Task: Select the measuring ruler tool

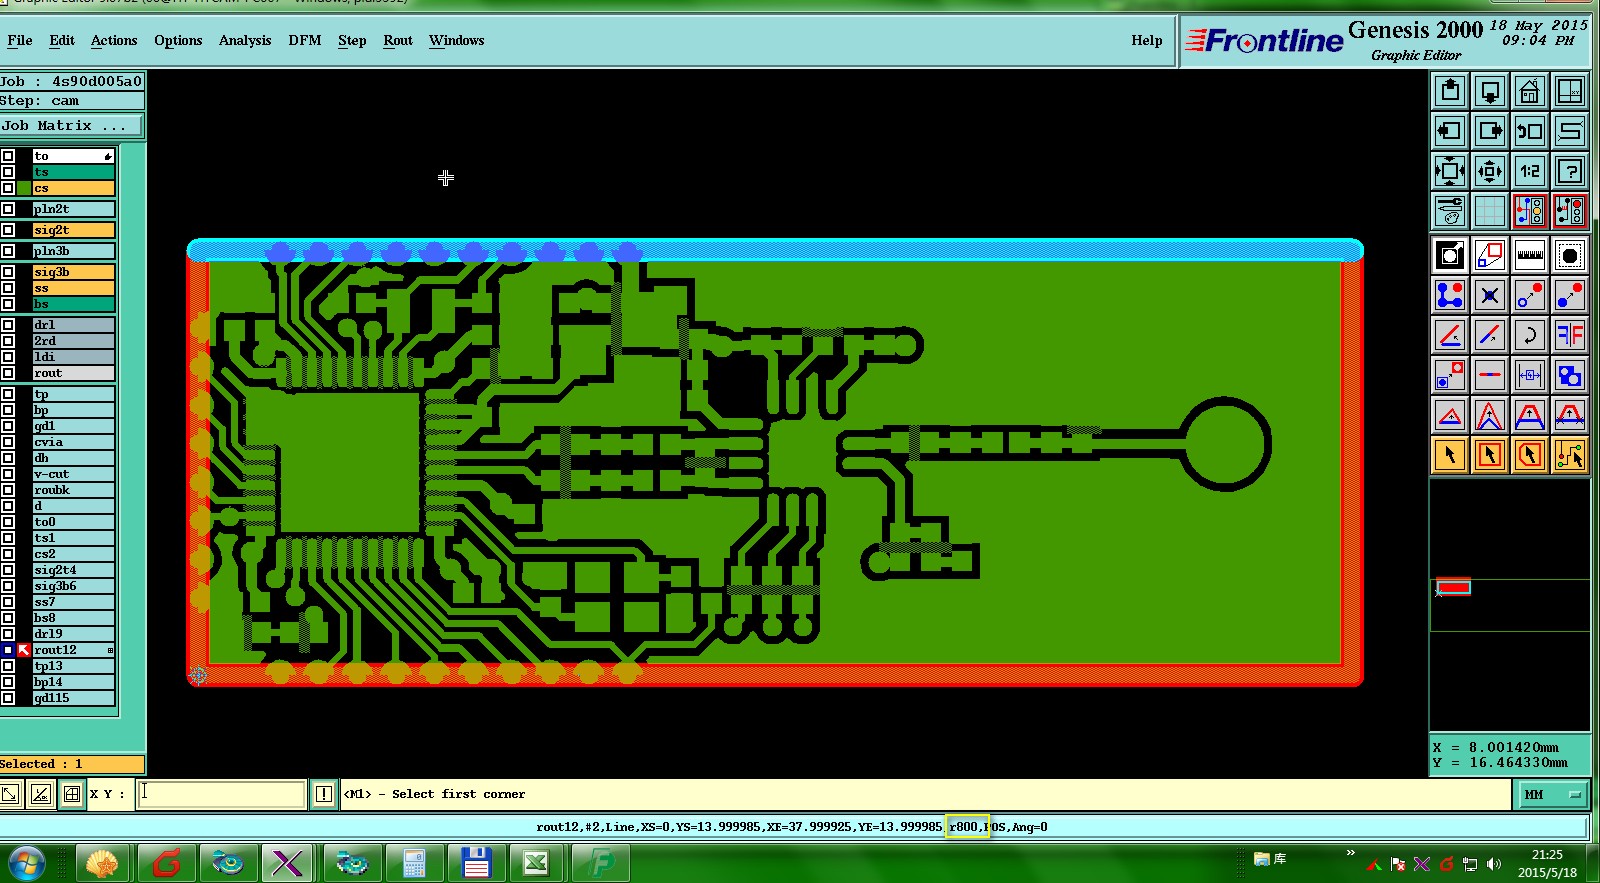Action: (1530, 255)
